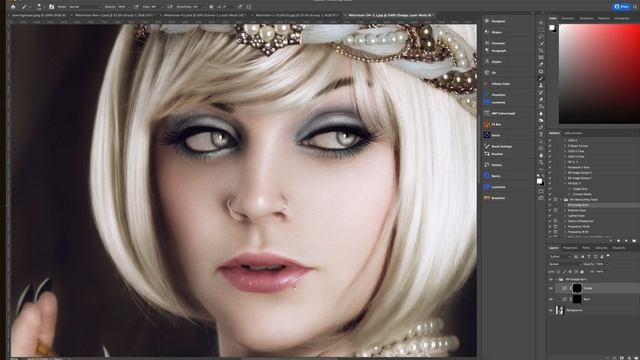Change screen mode from toolbar icon

pos(541,198)
